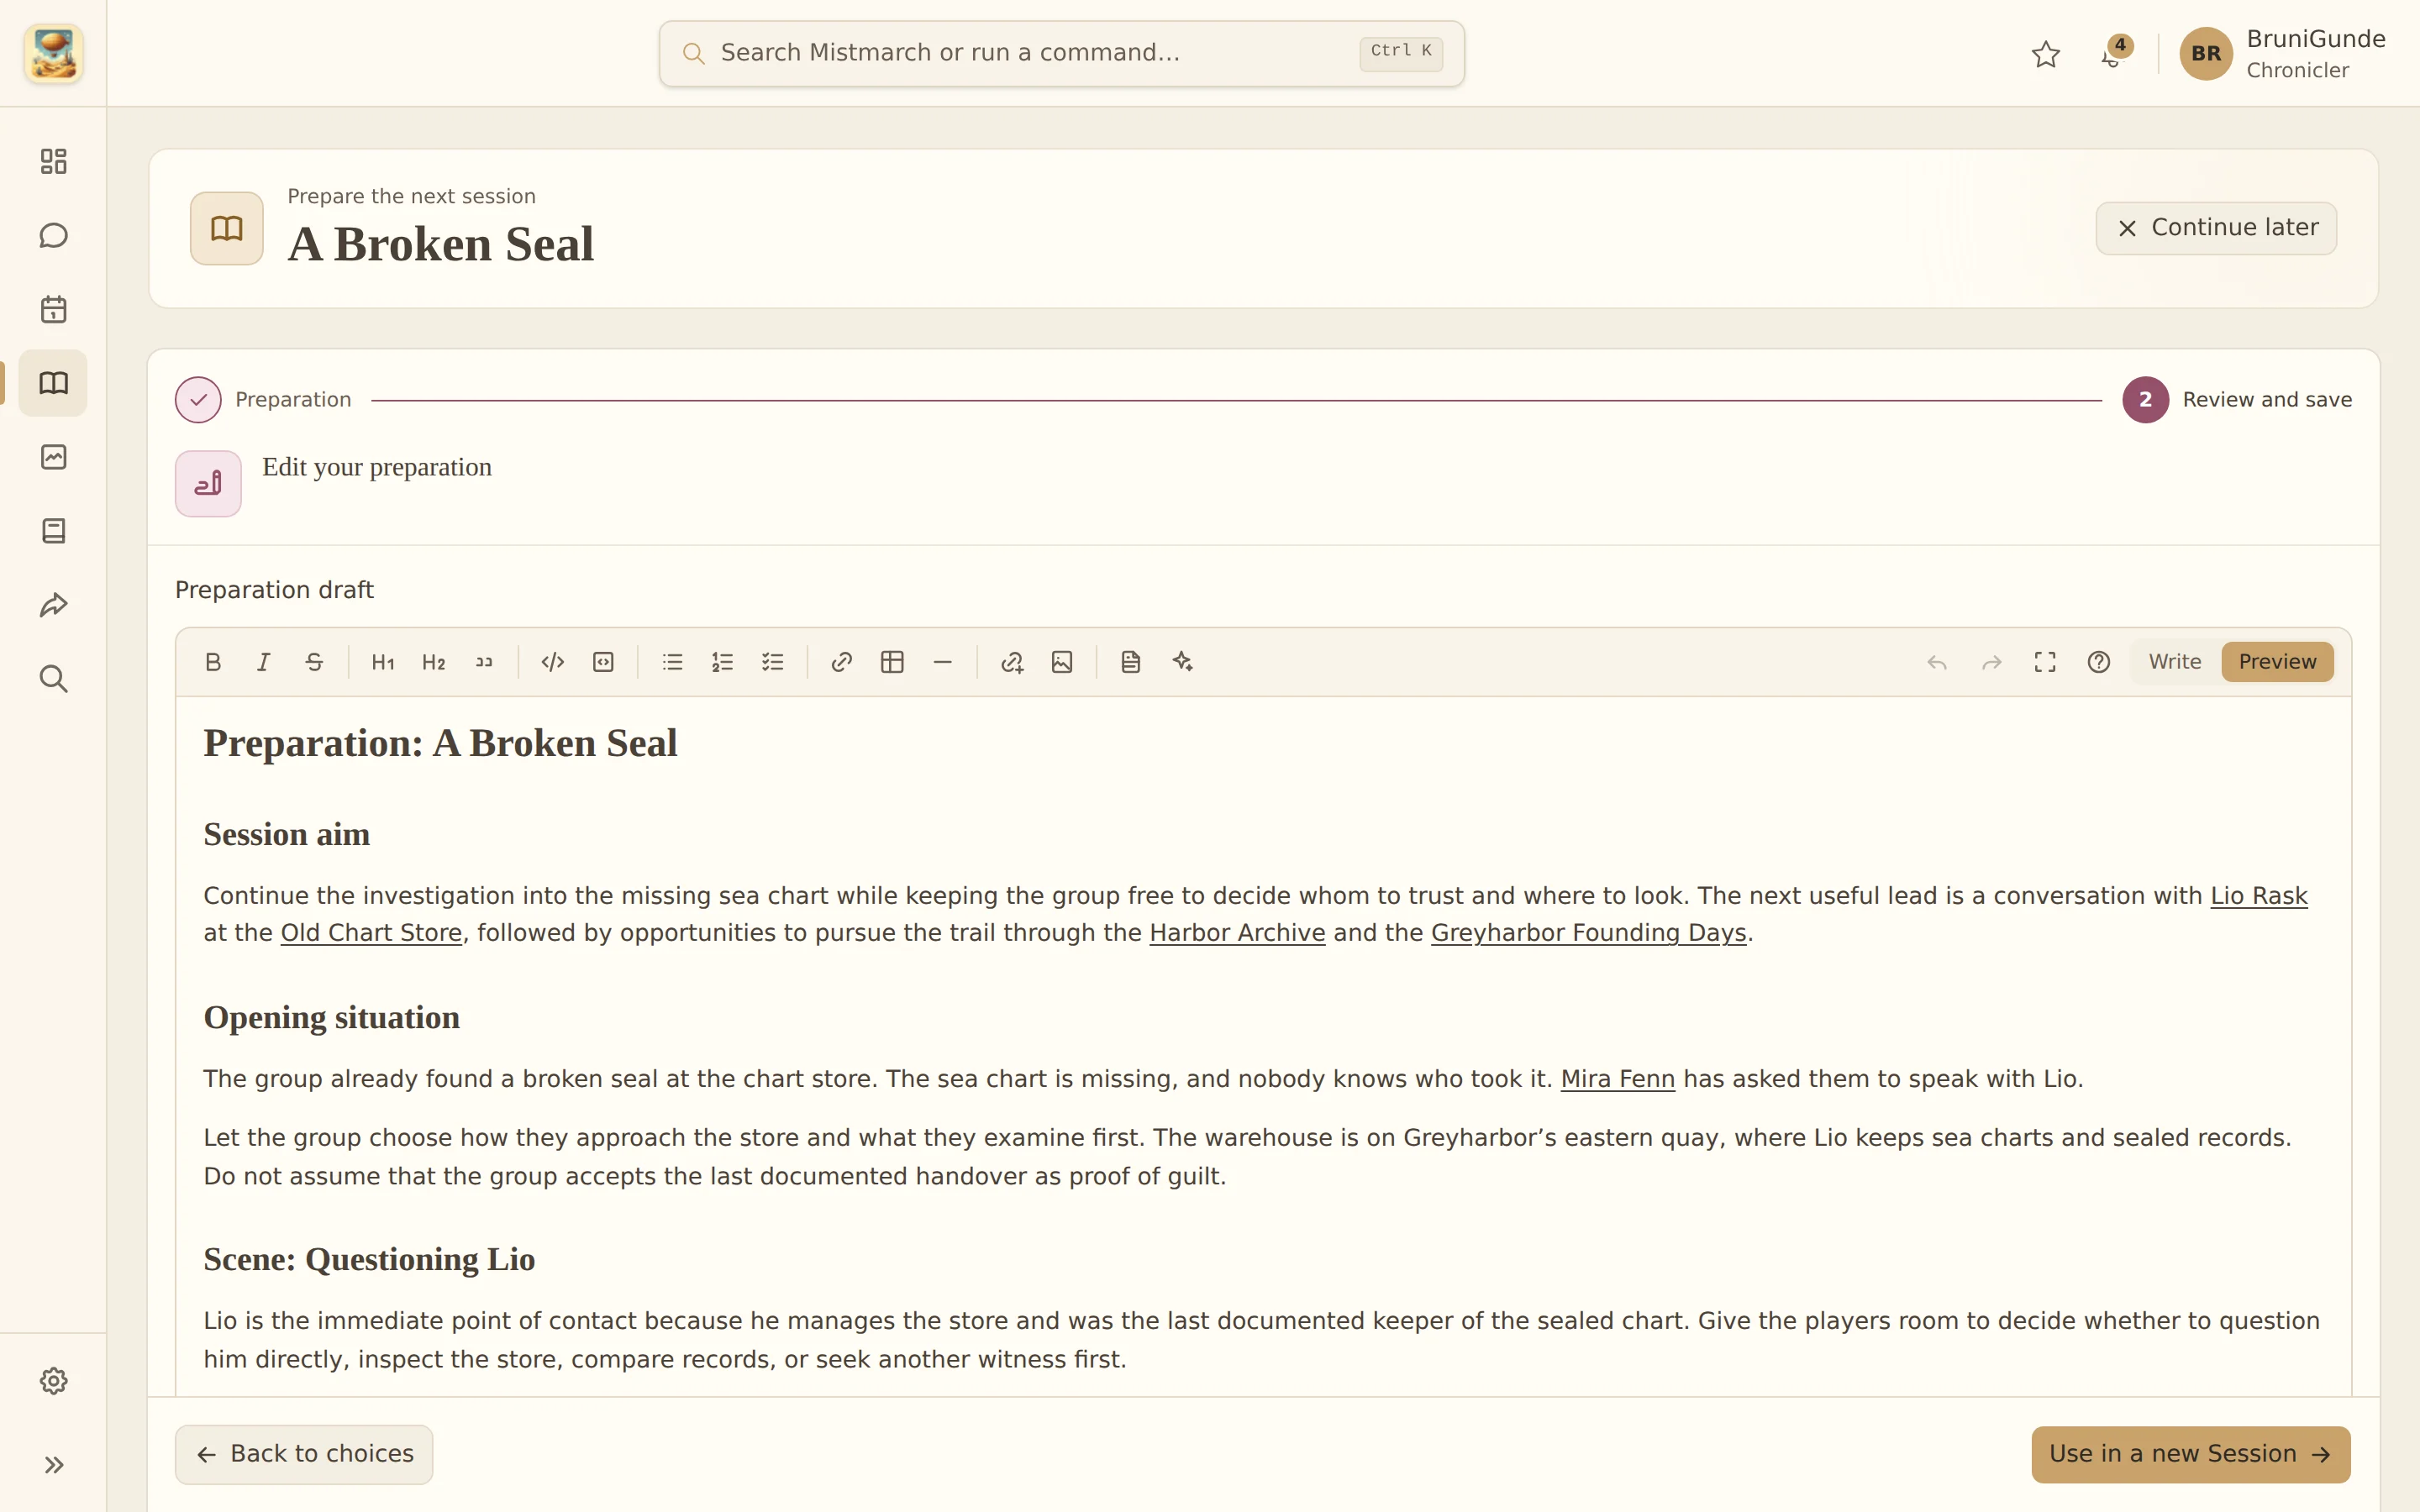Insert Heading 1
2420x1512 pixels.
[x=383, y=662]
